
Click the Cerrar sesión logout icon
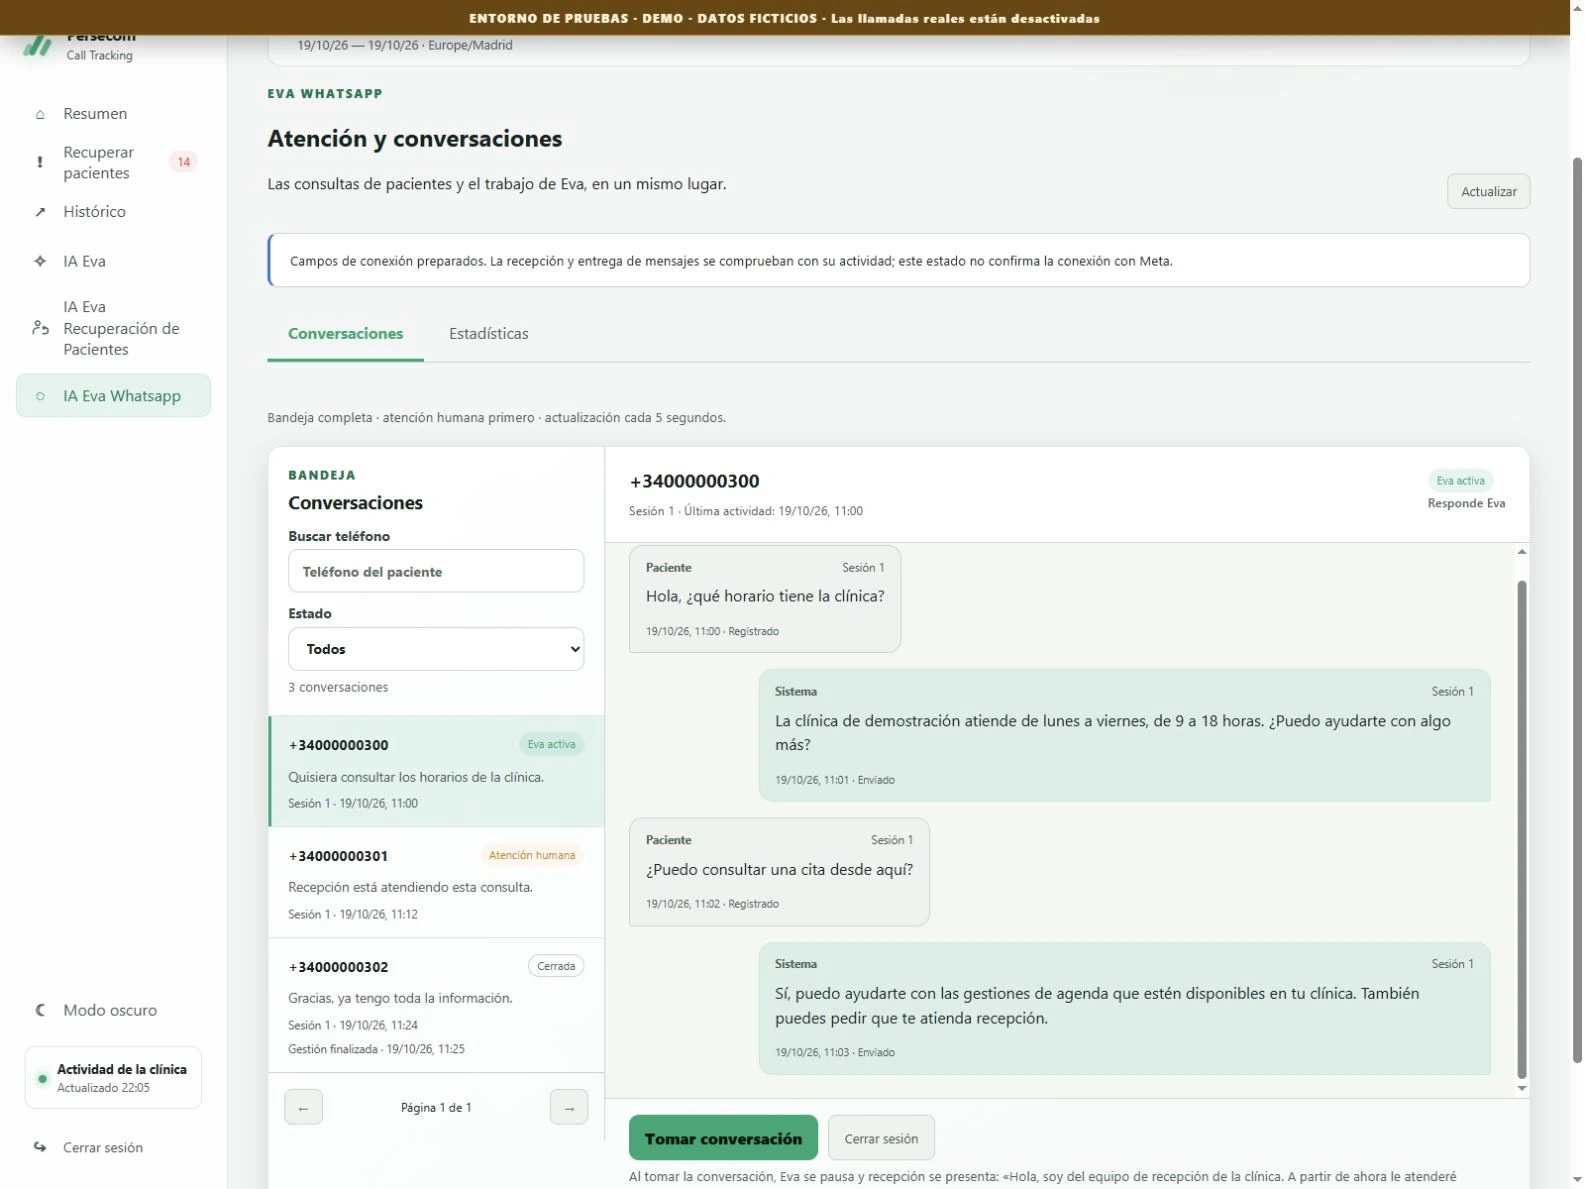(40, 1147)
